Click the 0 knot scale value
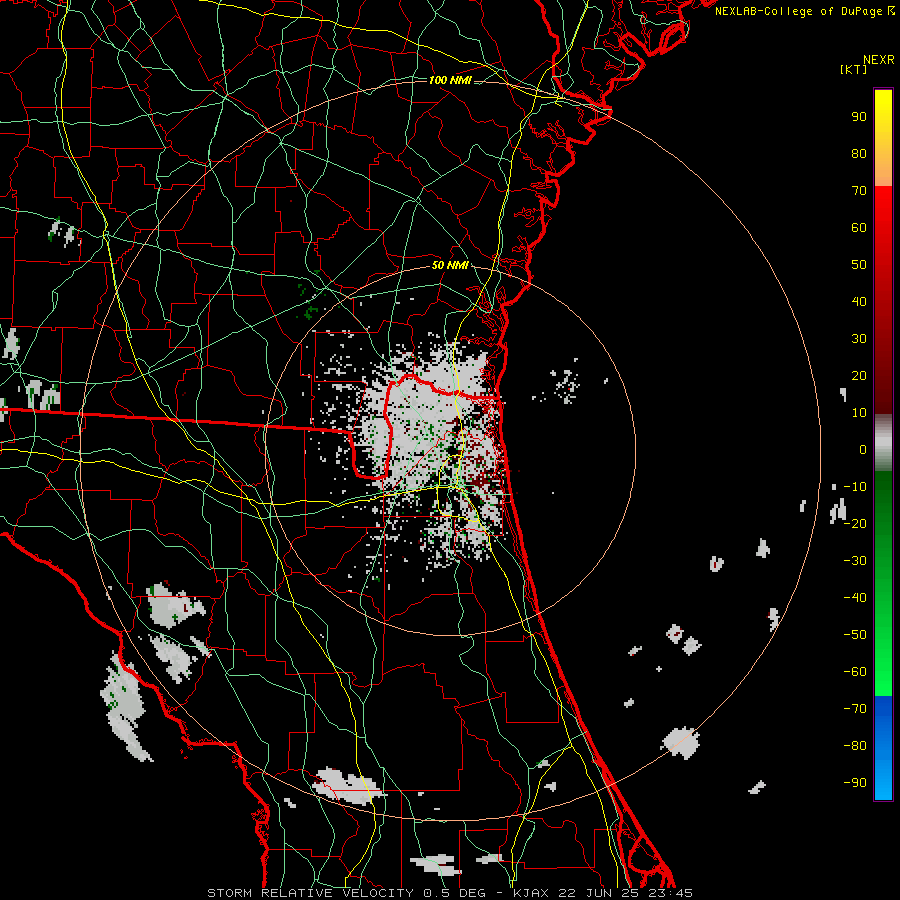Screen dimensions: 900x900 pos(863,449)
